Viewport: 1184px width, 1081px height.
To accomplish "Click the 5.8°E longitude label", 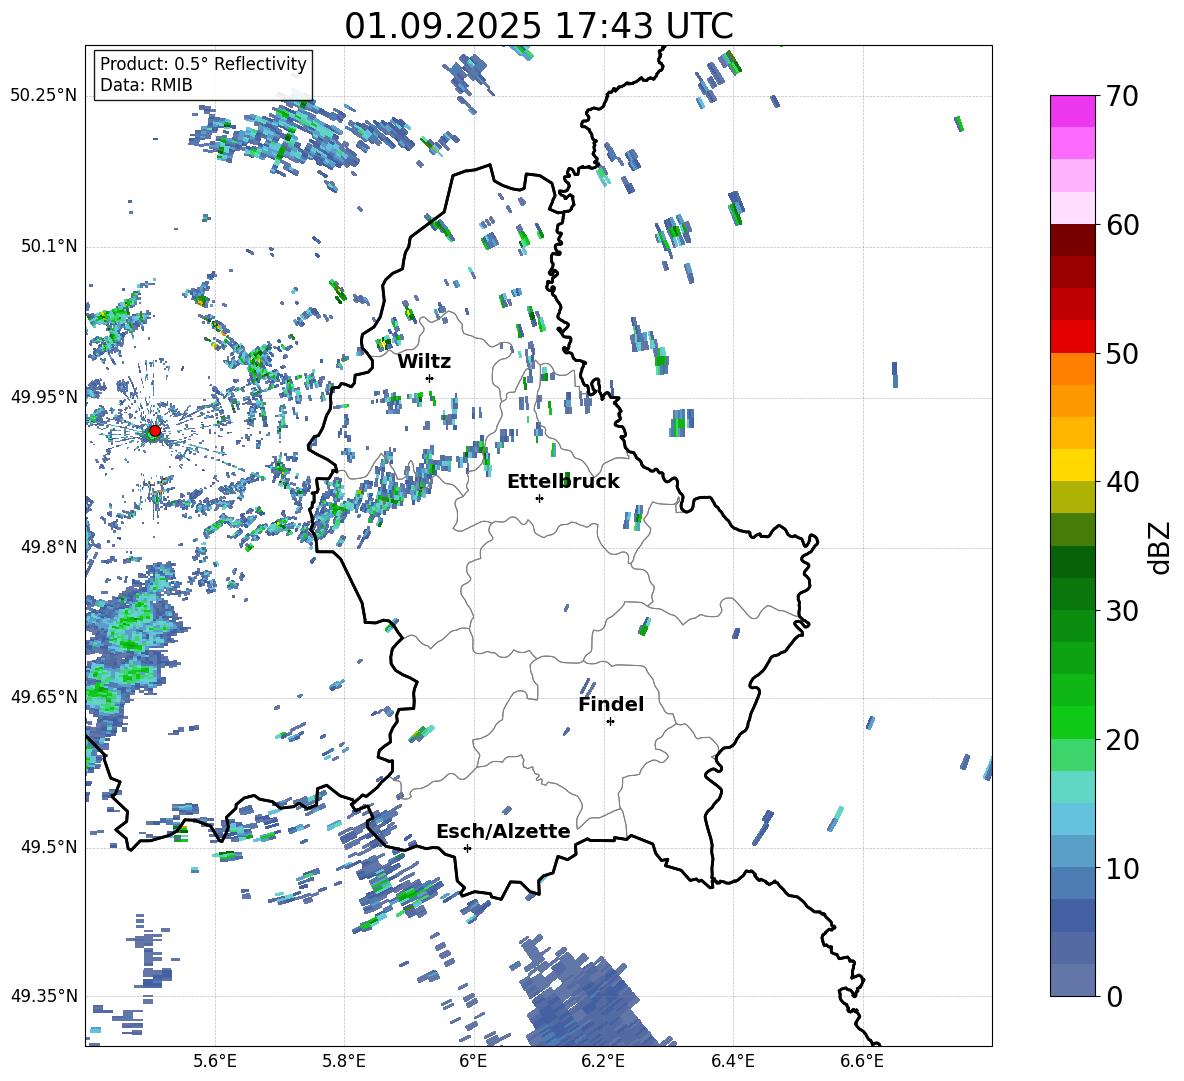I will pos(344,1062).
